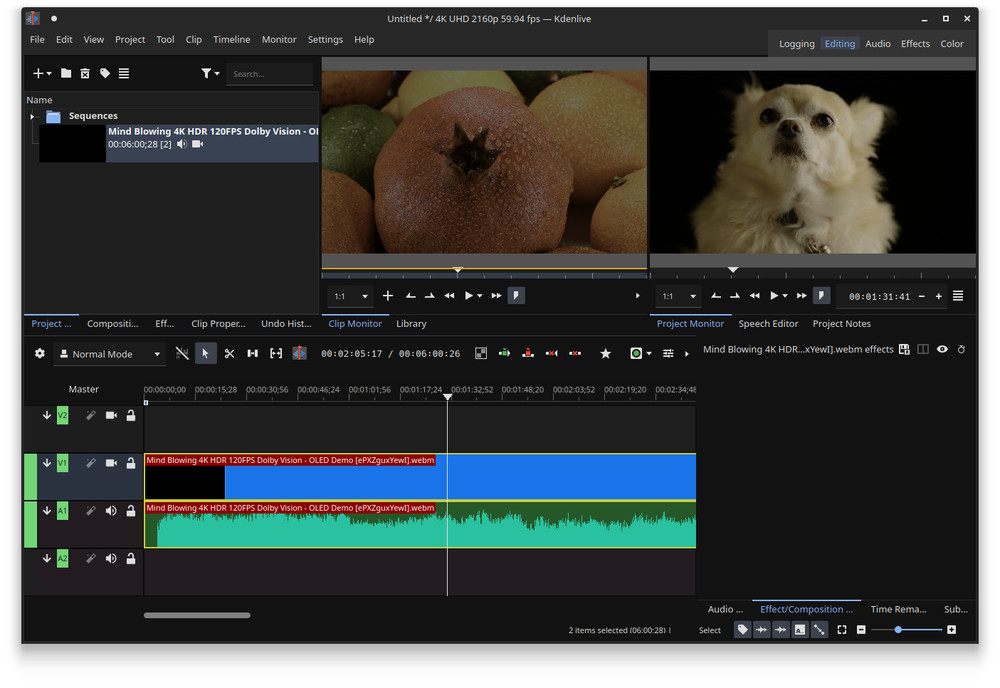This screenshot has height=688, width=1000.
Task: Switch to the Library tab
Action: click(411, 324)
